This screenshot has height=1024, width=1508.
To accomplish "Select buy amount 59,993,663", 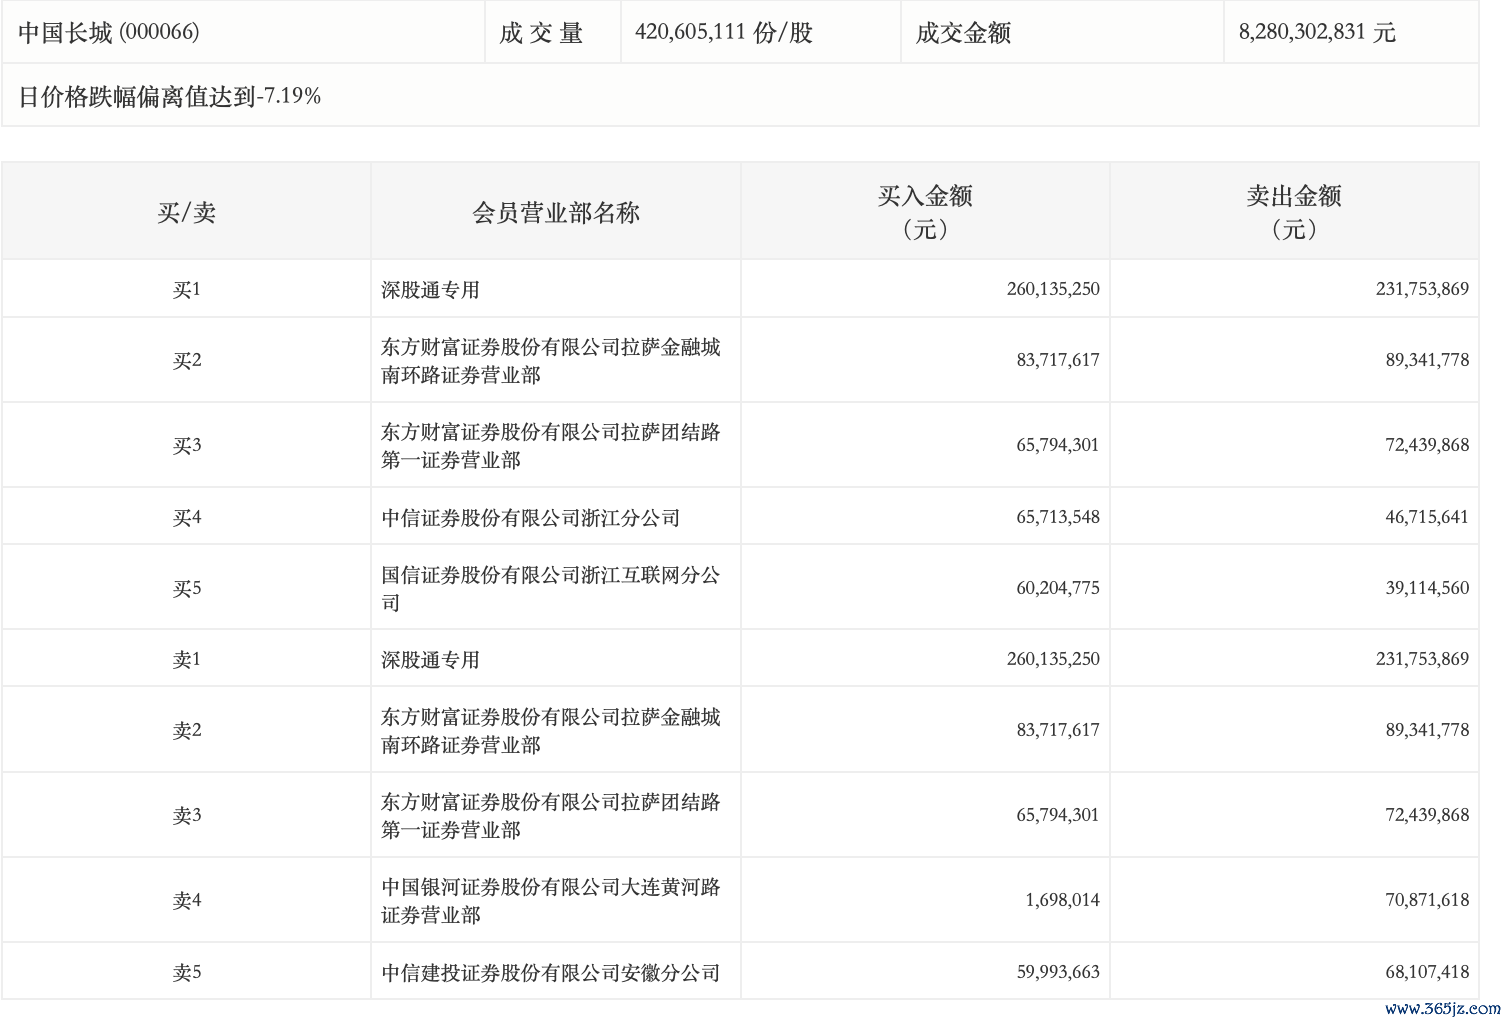I will pyautogui.click(x=1058, y=972).
